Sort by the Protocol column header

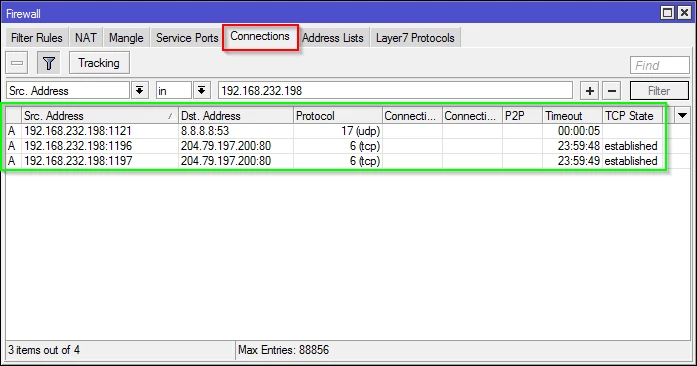pos(337,116)
